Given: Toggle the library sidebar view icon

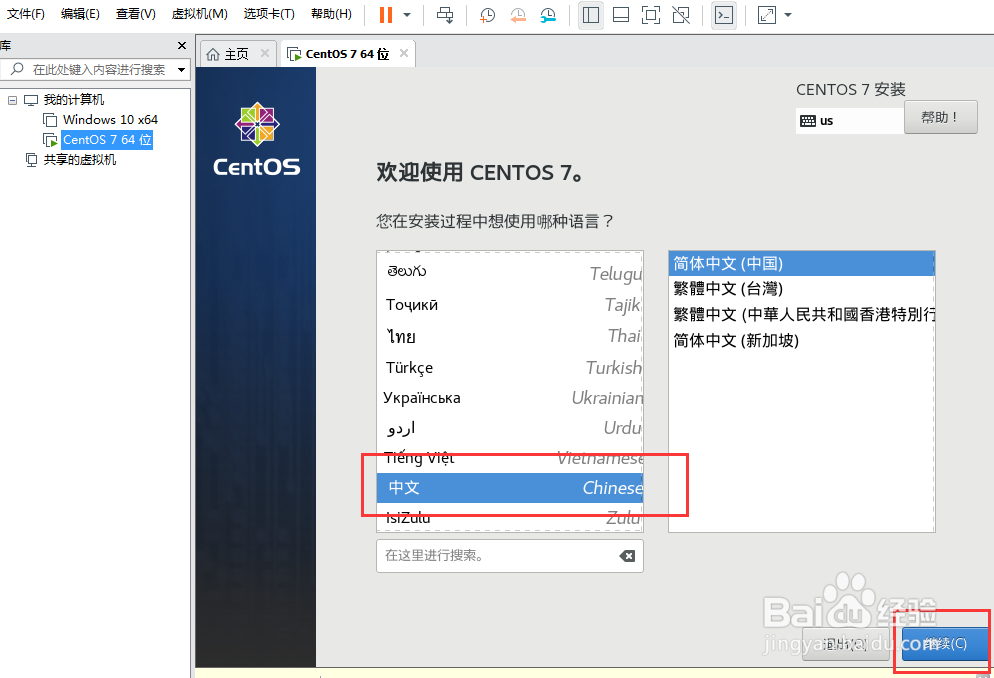Looking at the screenshot, I should point(591,15).
